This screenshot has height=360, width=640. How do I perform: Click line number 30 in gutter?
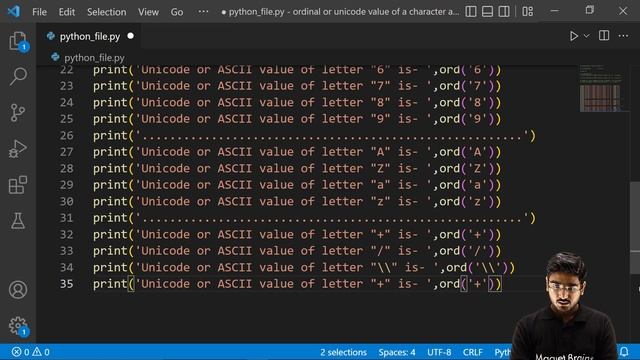coord(67,201)
